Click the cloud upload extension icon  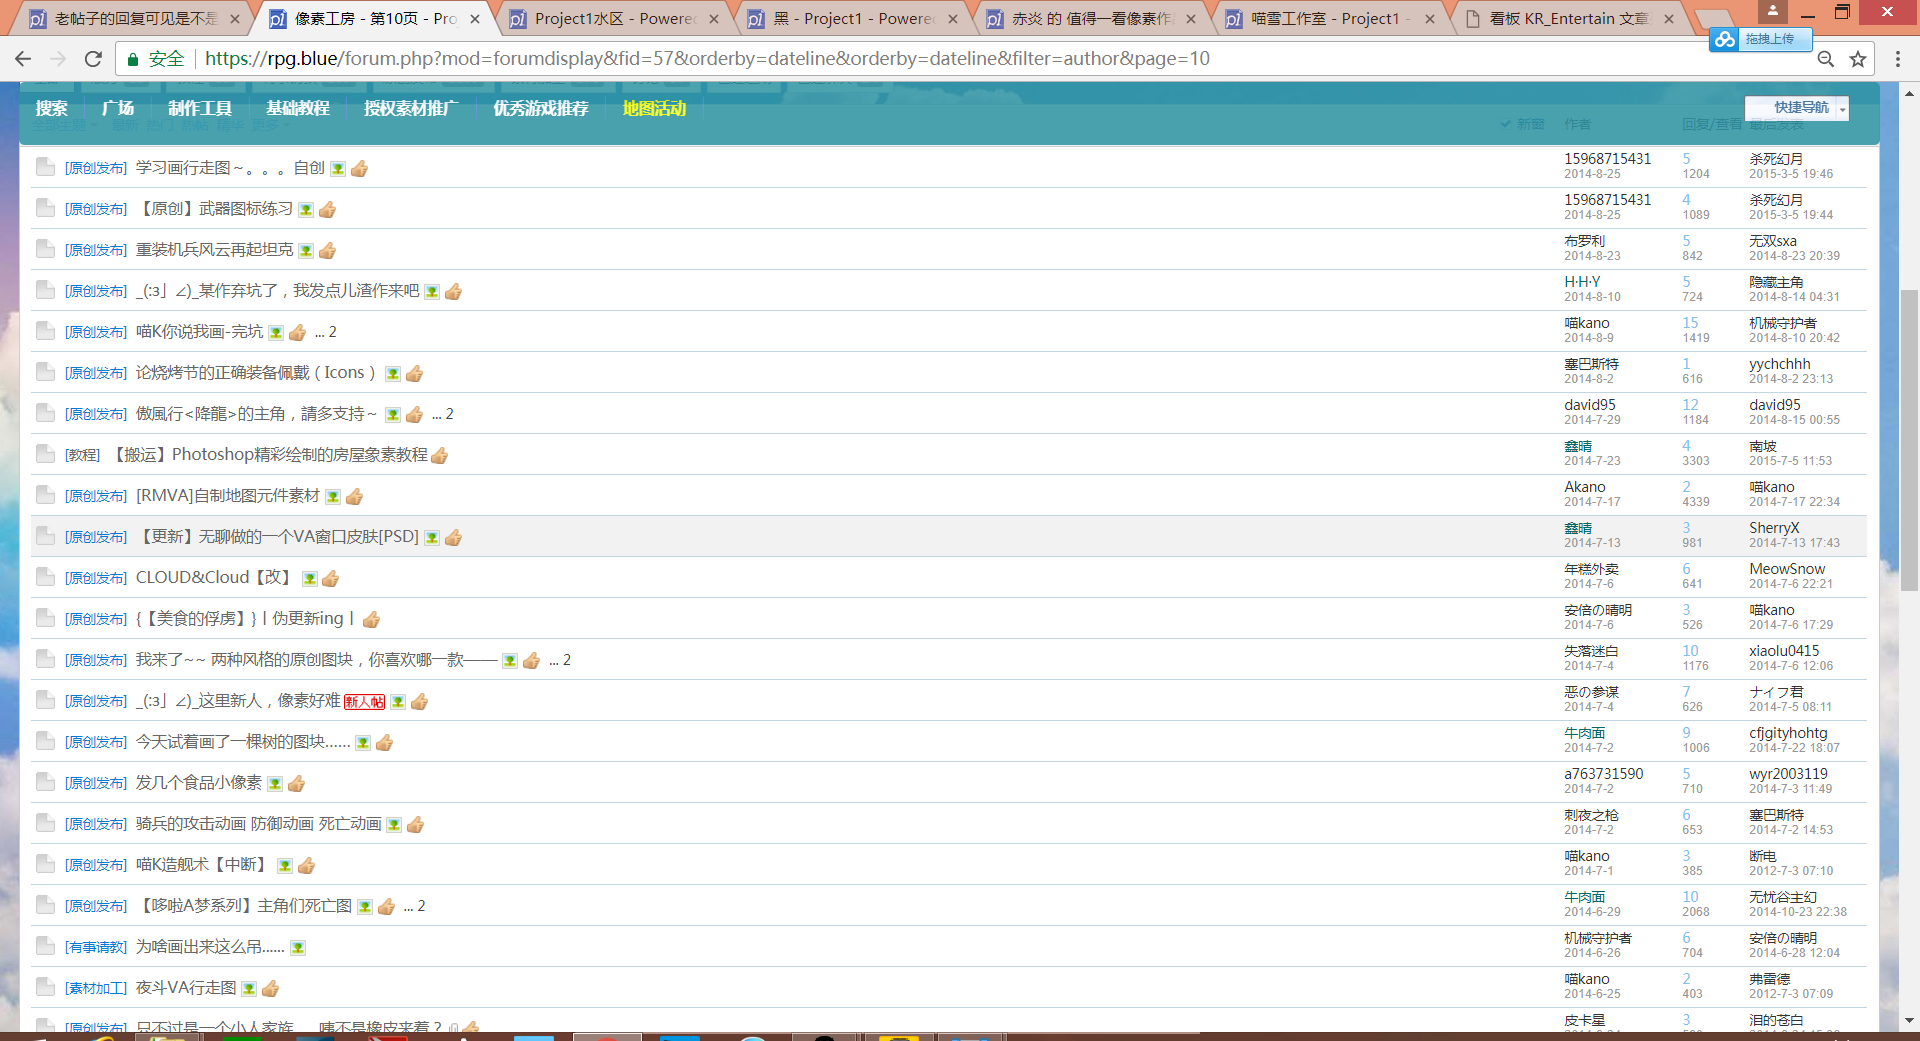pos(1723,39)
